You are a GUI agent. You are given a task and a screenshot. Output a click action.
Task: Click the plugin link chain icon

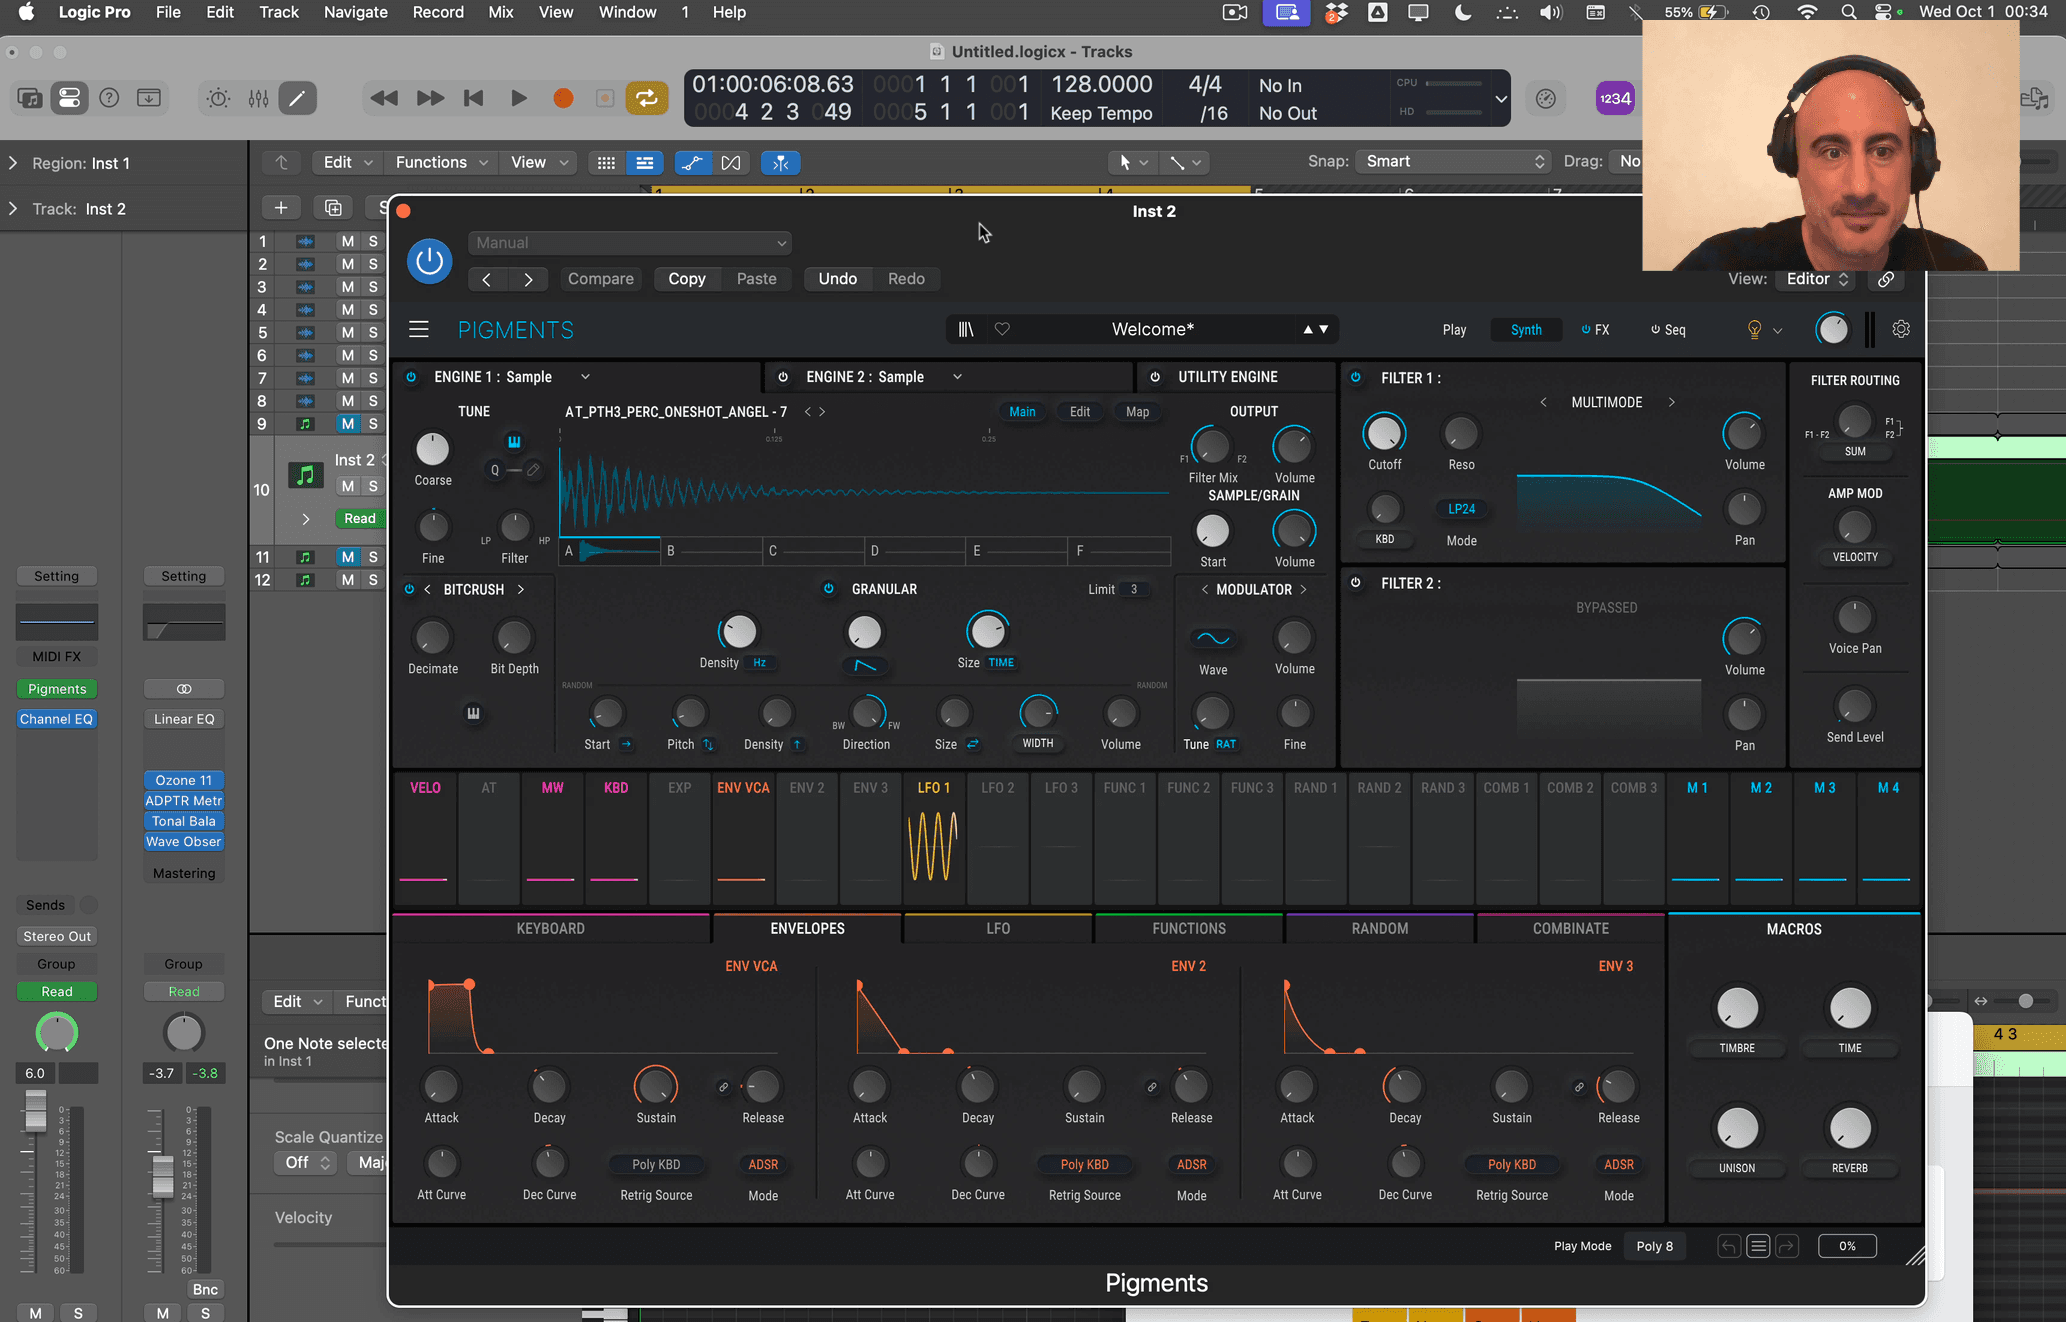pos(1886,279)
